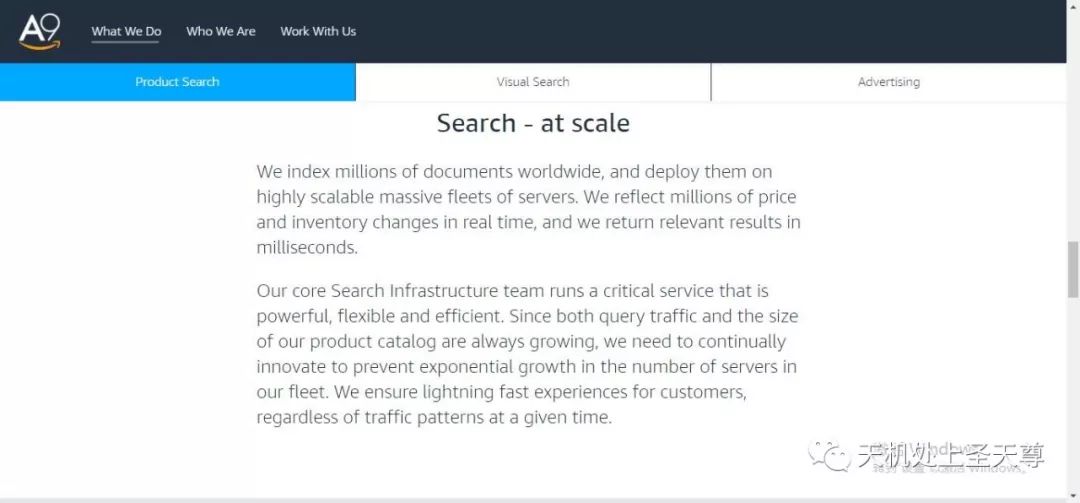The height and width of the screenshot is (503, 1080).
Task: Switch to the Advertising tab
Action: 889,82
